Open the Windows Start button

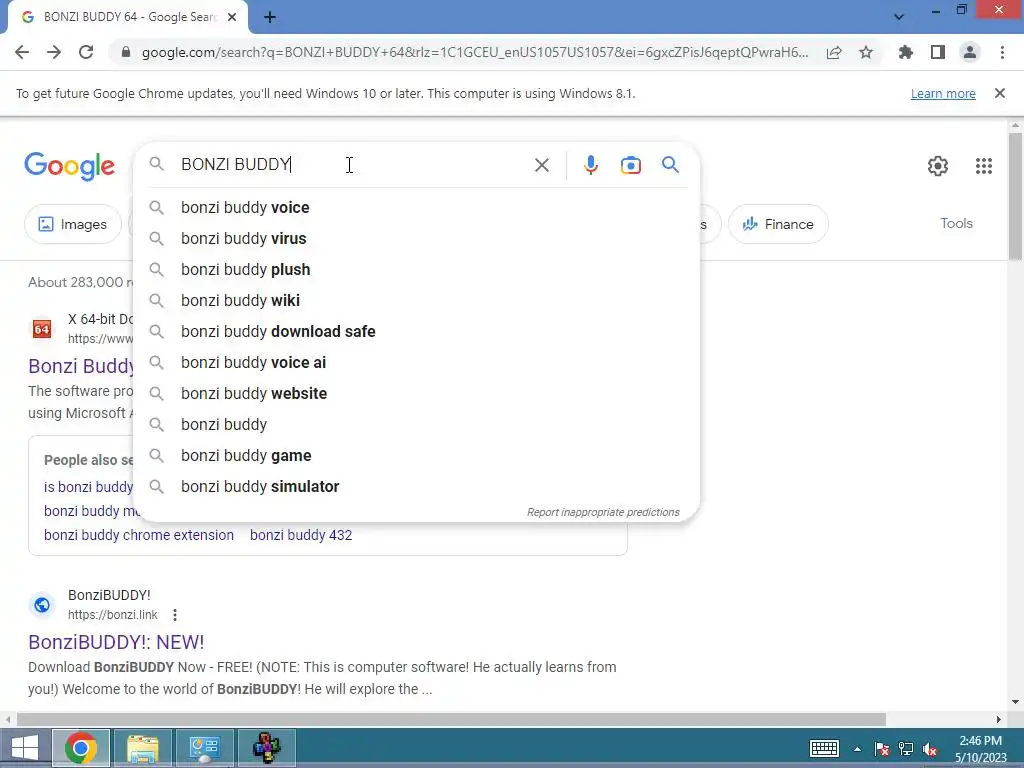point(24,748)
